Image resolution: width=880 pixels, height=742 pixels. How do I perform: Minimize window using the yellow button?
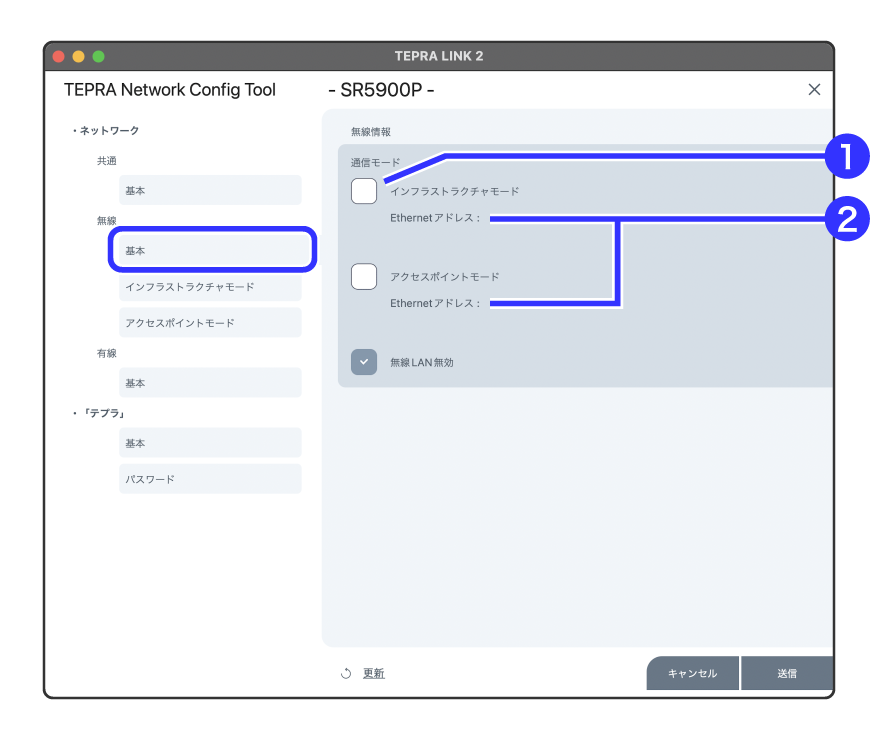(x=79, y=56)
